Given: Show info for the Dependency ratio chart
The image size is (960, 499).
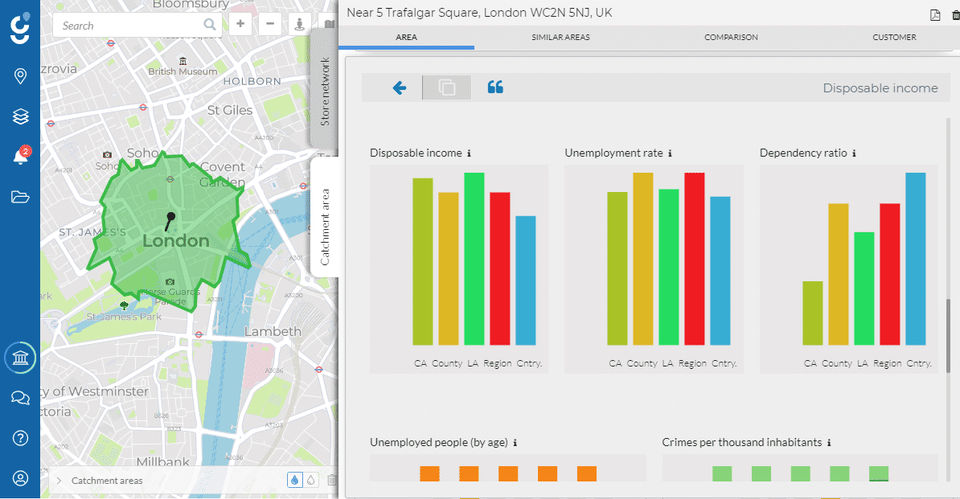Looking at the screenshot, I should click(854, 153).
